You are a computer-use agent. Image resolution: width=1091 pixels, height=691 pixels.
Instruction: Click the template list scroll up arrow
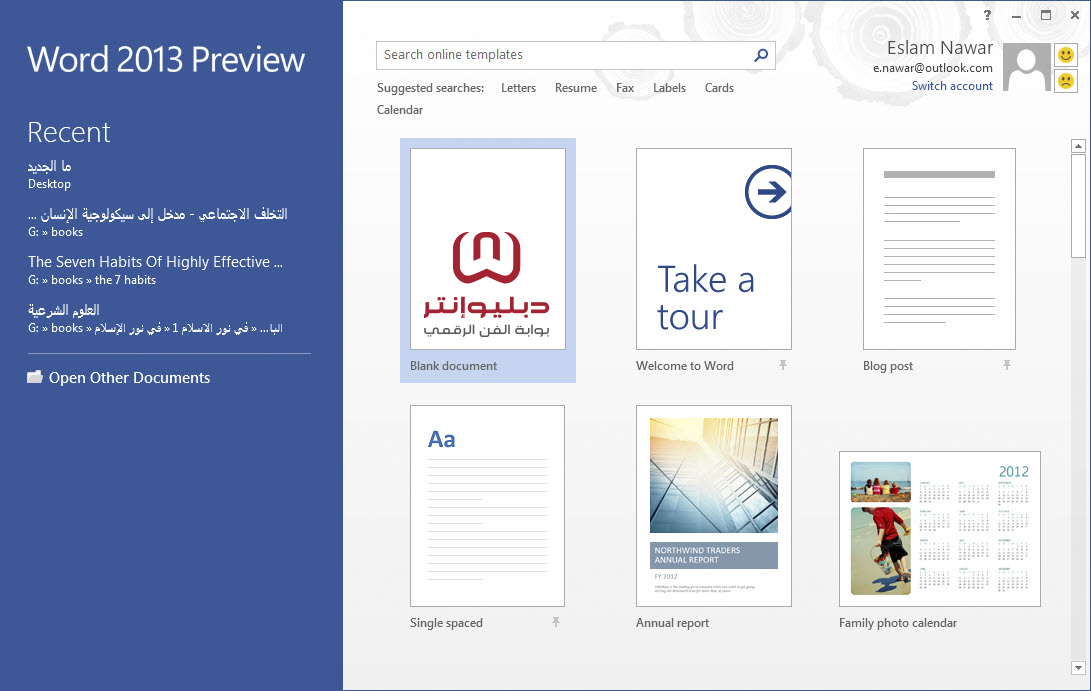[1078, 146]
